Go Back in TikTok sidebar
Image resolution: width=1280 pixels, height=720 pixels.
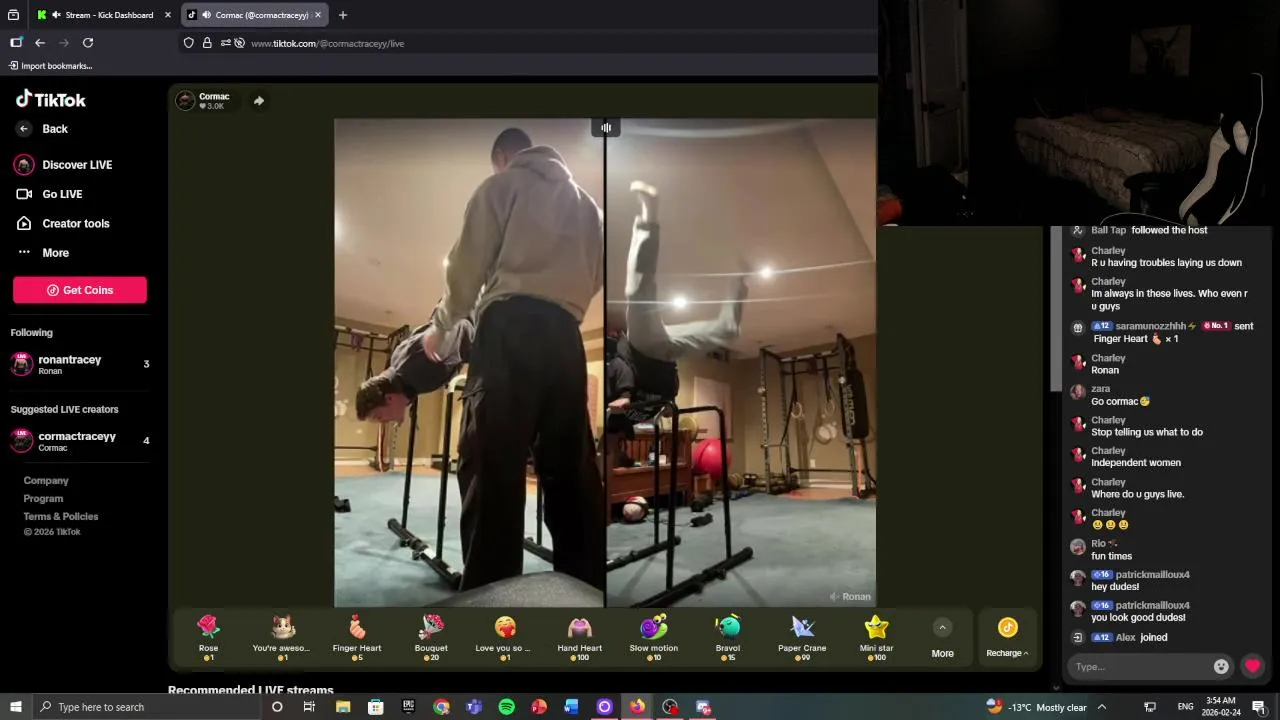click(x=43, y=129)
